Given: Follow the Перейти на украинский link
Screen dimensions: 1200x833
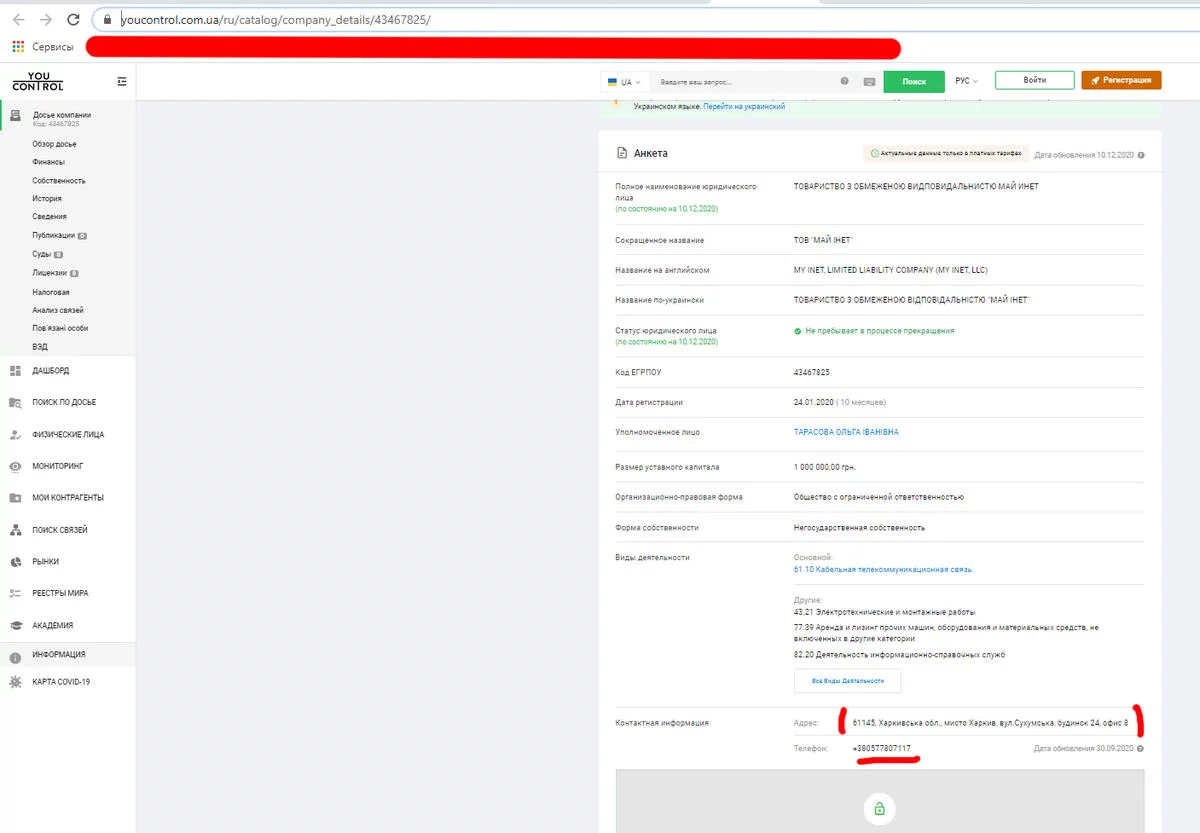Looking at the screenshot, I should (744, 106).
